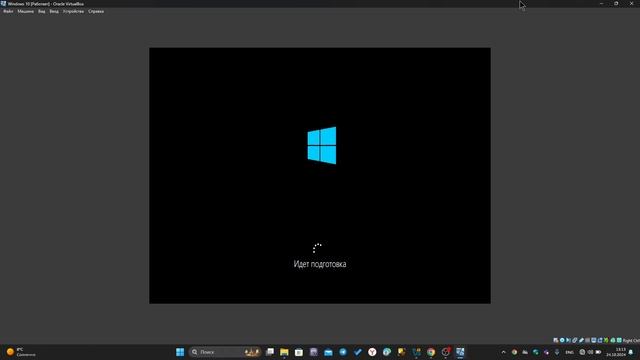
Task: Click the recording status icon
Action: (600, 340)
